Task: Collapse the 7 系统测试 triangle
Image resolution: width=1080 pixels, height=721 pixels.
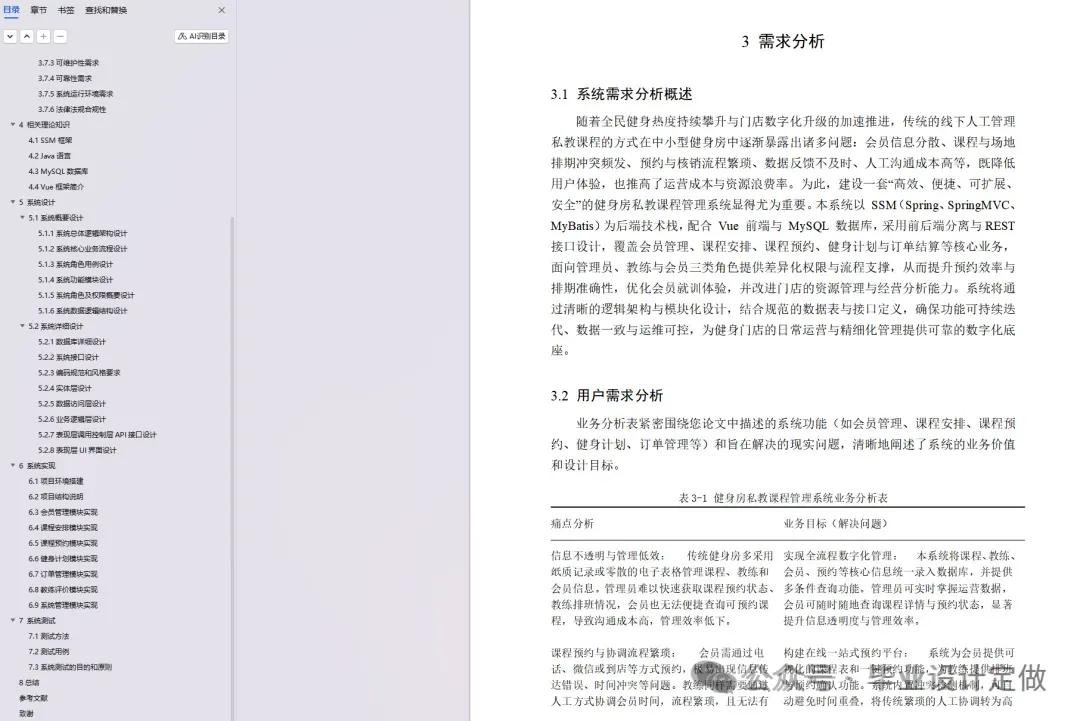Action: tap(12, 620)
